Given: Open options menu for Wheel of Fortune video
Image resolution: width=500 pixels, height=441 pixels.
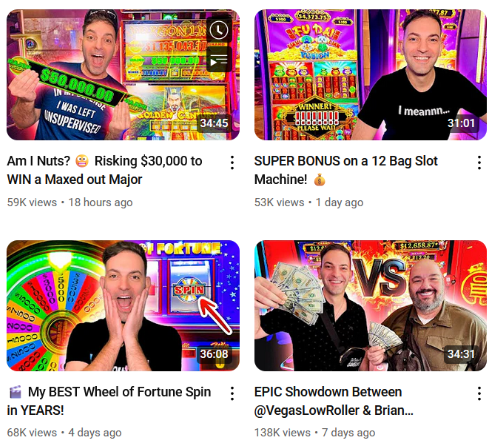Looking at the screenshot, I should tap(232, 394).
